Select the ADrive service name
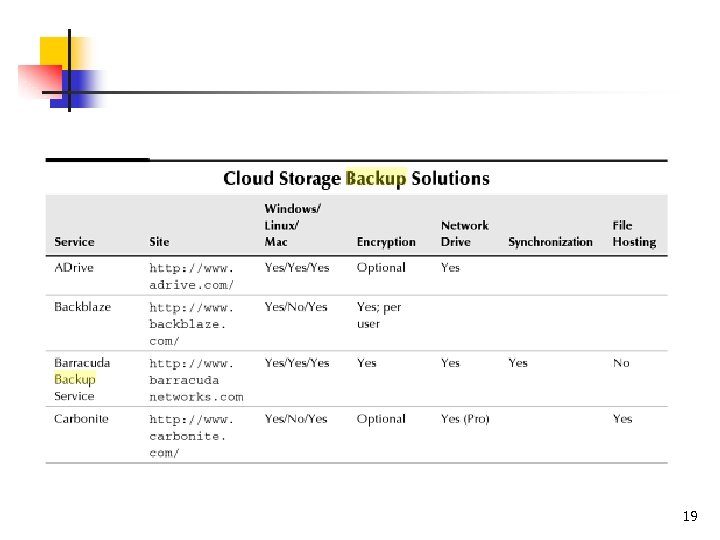Viewport: 720px width, 540px height. (73, 268)
